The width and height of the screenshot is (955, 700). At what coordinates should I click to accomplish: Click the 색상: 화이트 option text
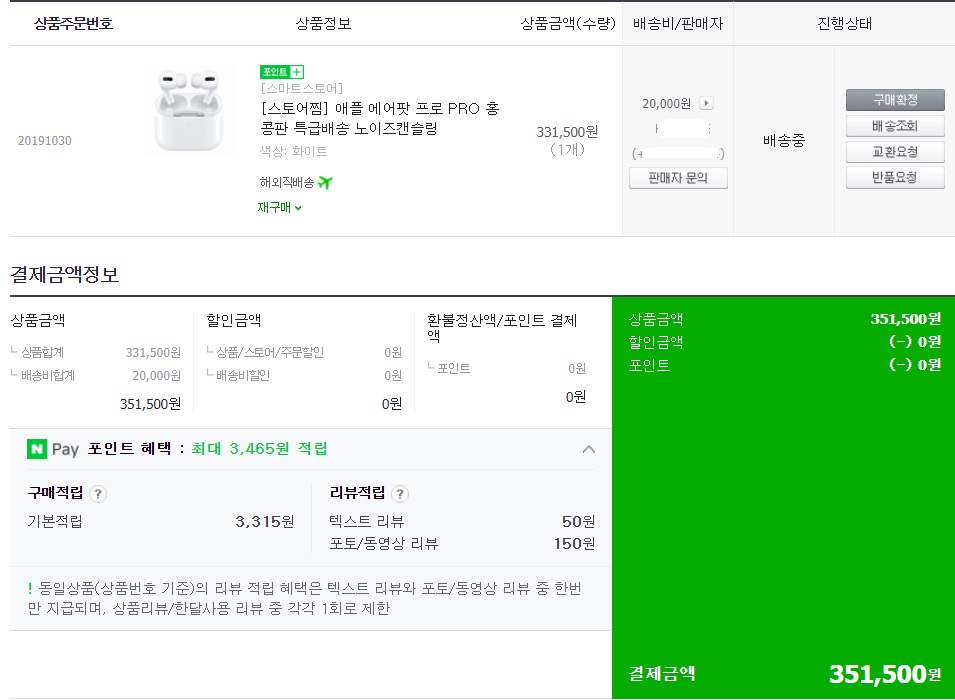[294, 151]
